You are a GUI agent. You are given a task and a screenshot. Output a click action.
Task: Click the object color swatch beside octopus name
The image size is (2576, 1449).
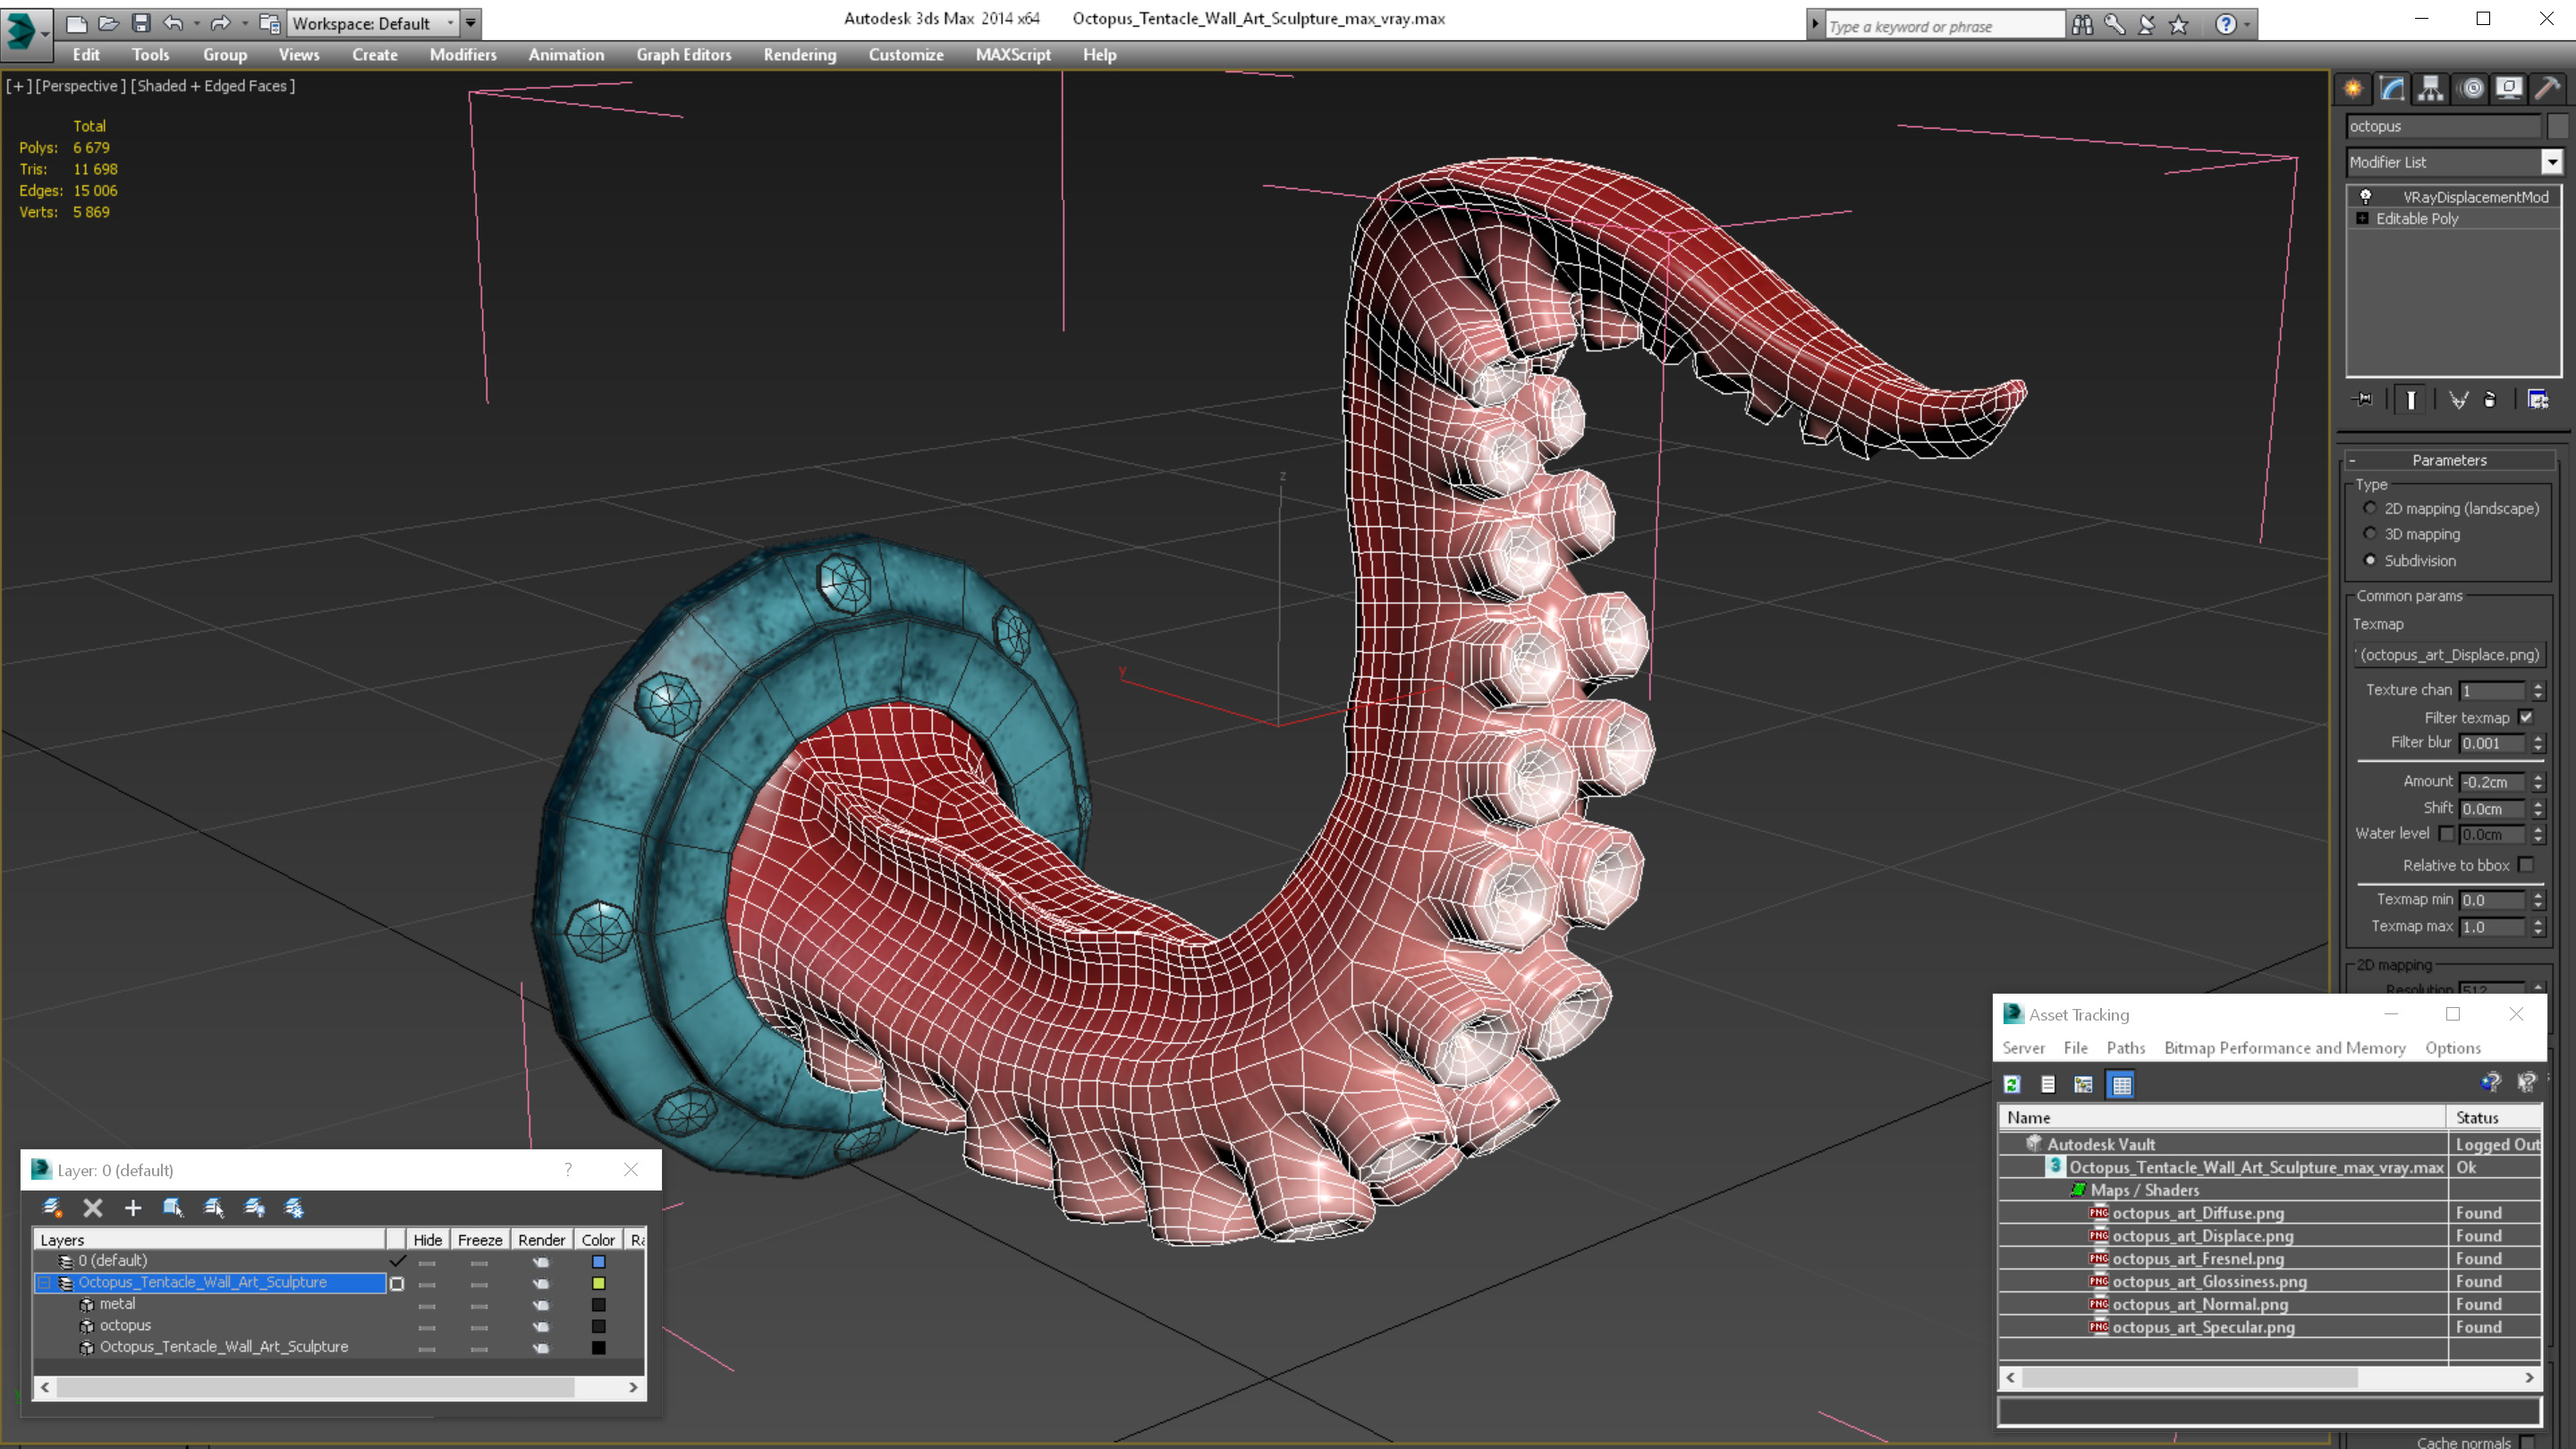[2558, 126]
